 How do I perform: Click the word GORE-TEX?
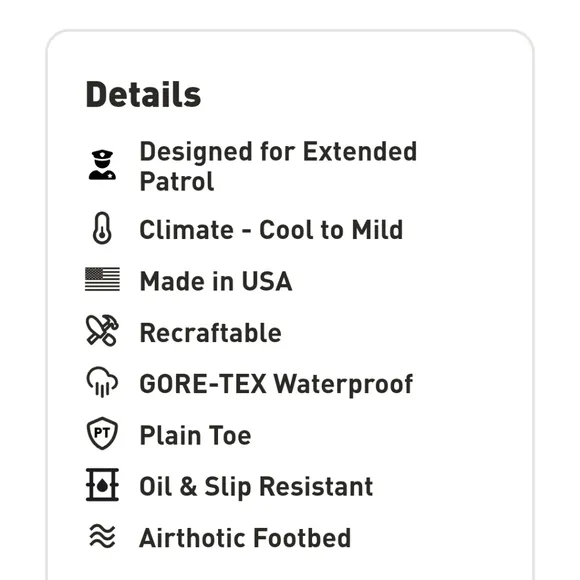pyautogui.click(x=203, y=384)
